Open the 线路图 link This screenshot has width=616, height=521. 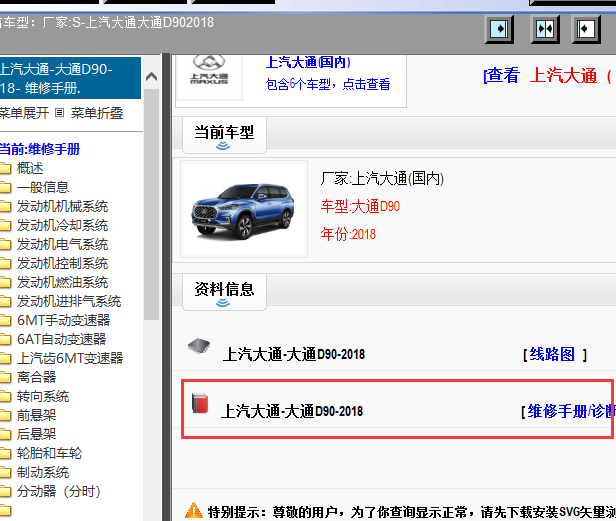[x=554, y=354]
